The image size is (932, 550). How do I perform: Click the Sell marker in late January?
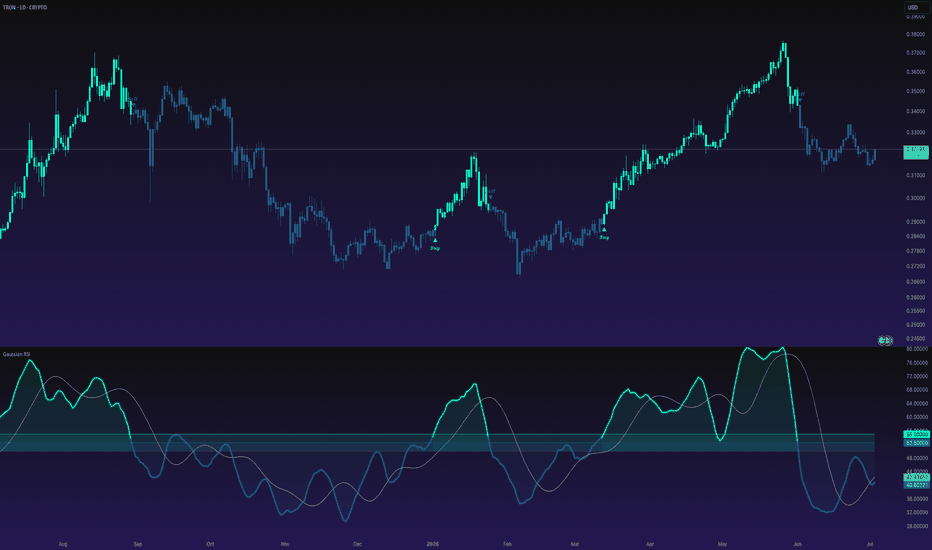(x=491, y=192)
